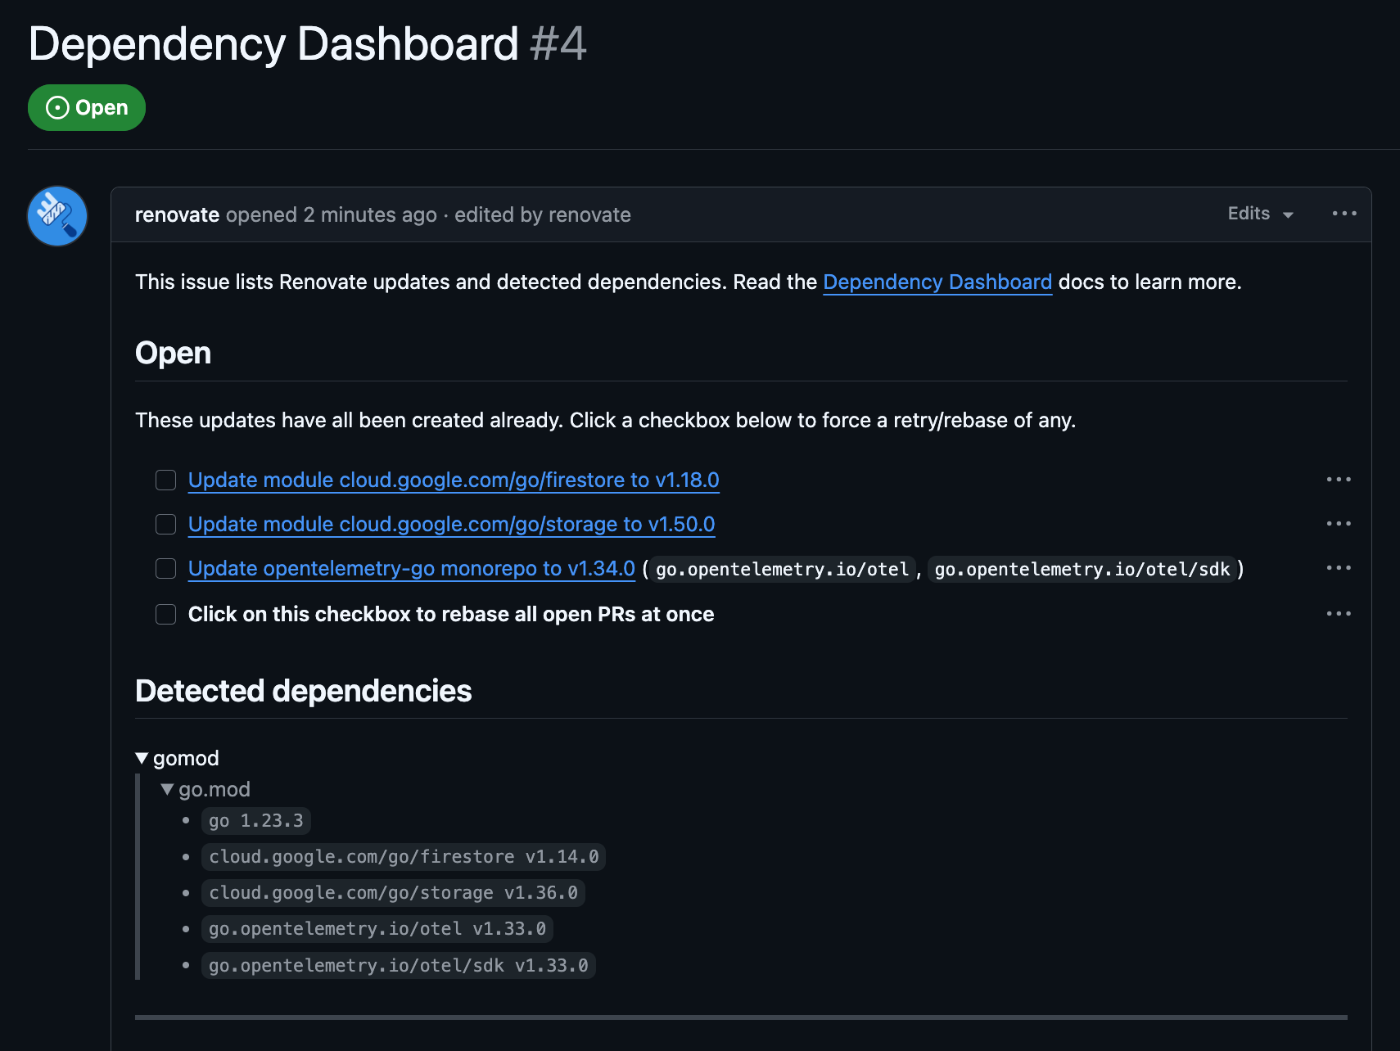
Task: Open options for the storage update item
Action: (x=1338, y=524)
